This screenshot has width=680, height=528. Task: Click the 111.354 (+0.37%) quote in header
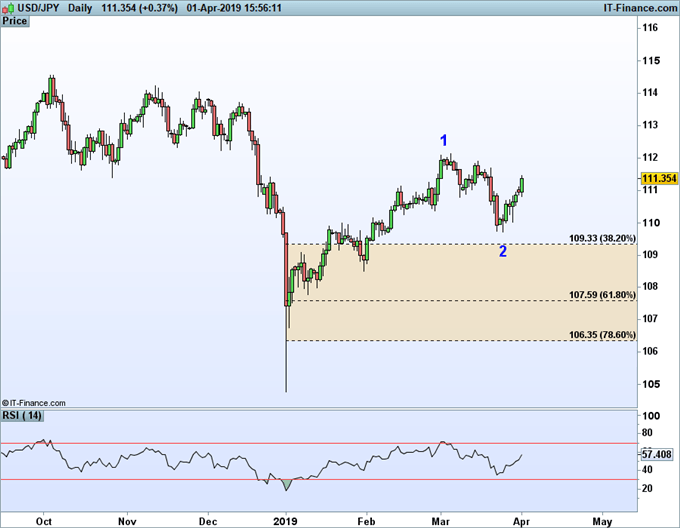click(140, 8)
